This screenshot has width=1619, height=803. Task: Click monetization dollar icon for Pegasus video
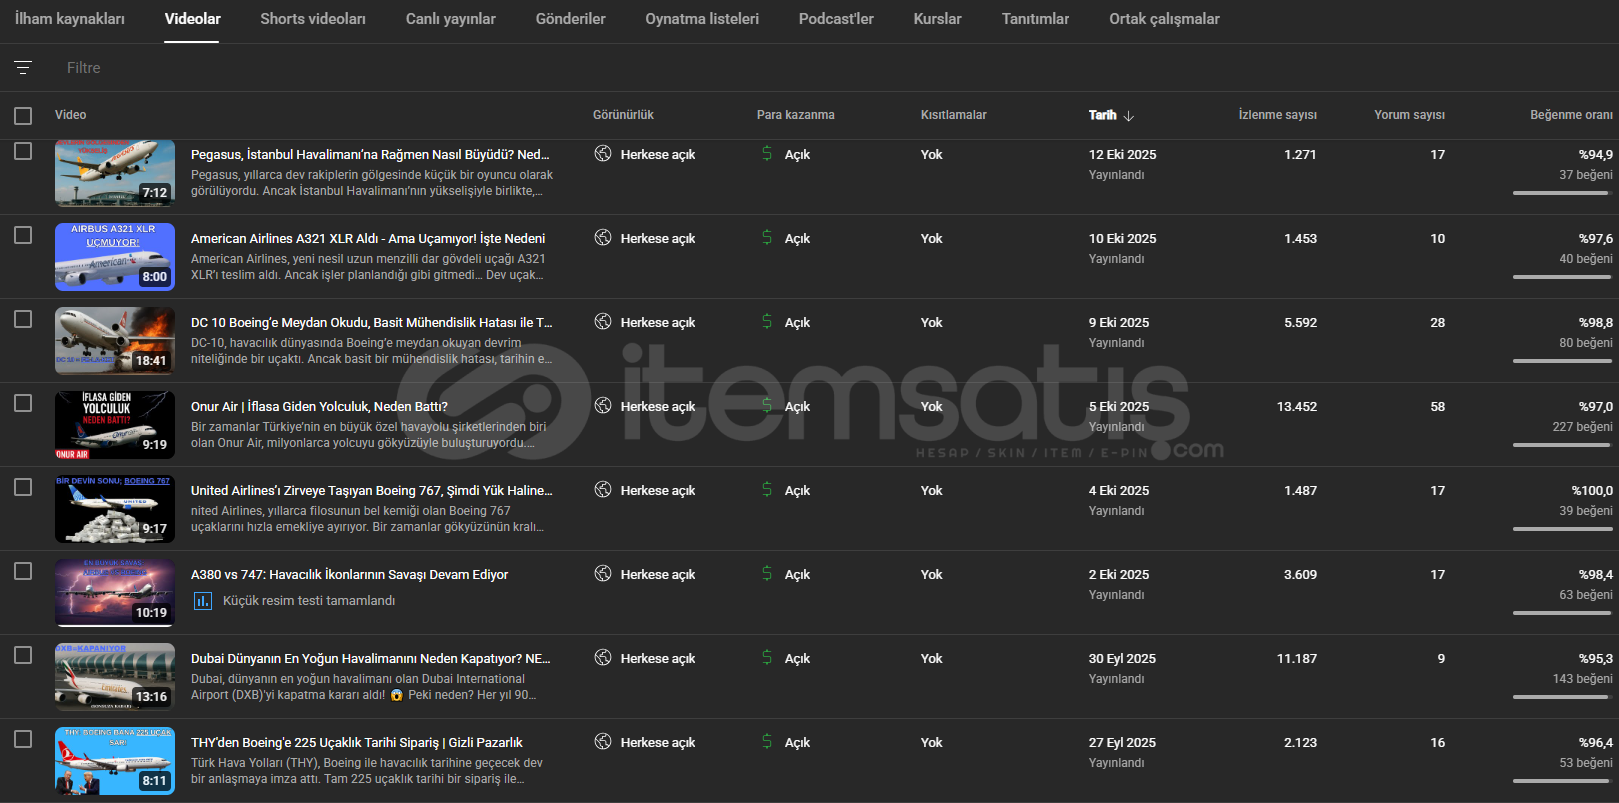point(767,153)
